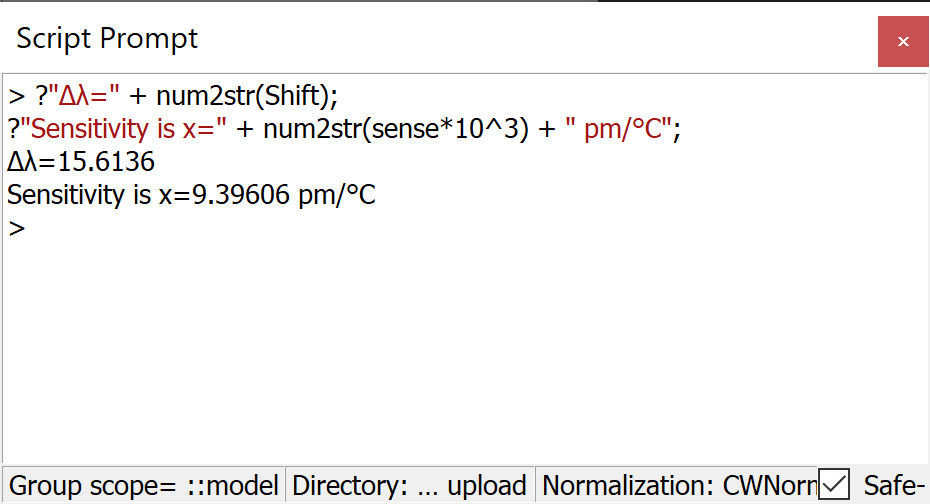Screen dimensions: 930x504
Task: Click the upload directory name
Action: [487, 486]
